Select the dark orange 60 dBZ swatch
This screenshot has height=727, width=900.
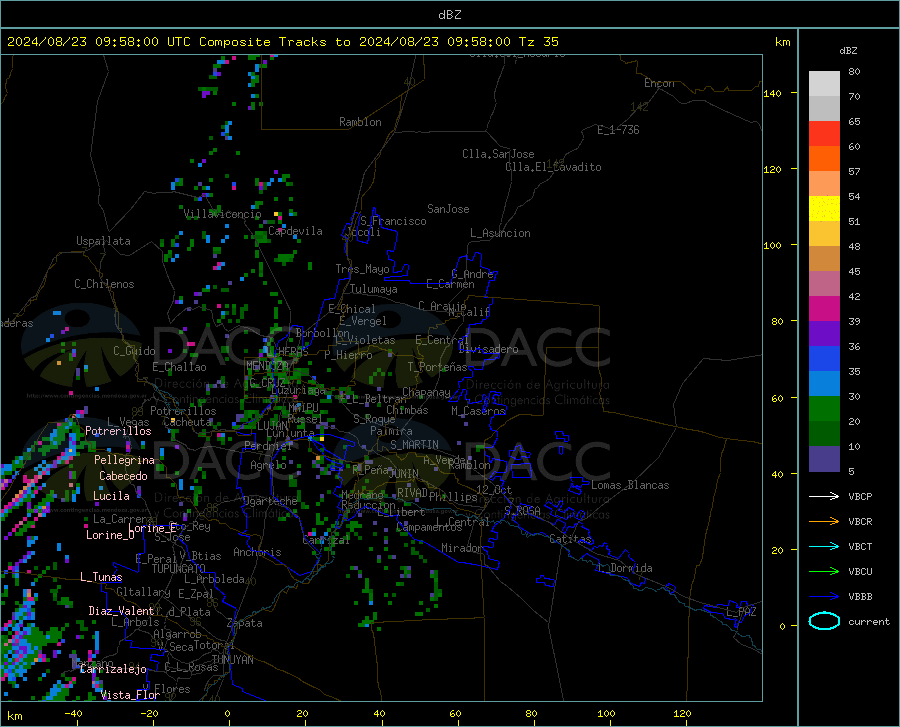824,159
